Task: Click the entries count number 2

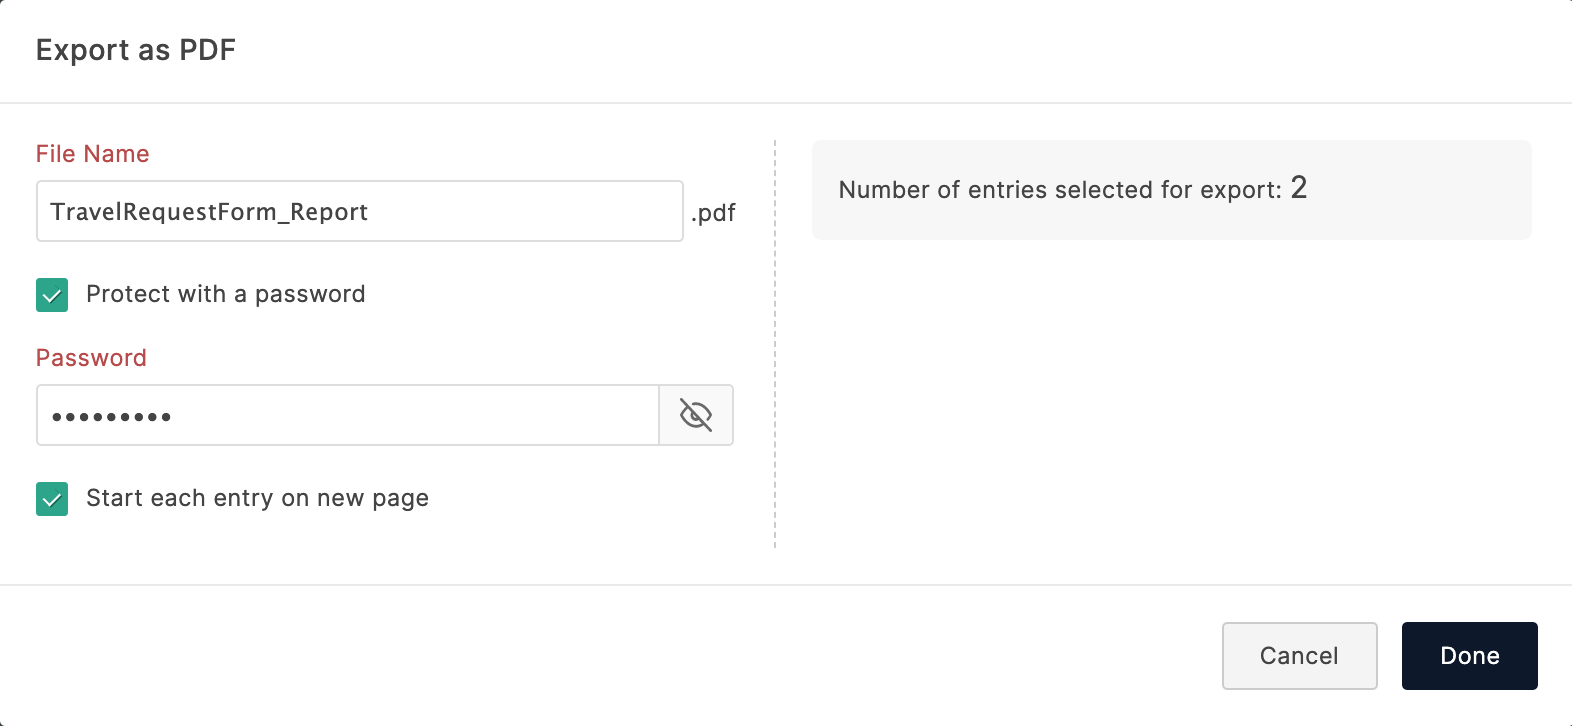Action: (1299, 188)
